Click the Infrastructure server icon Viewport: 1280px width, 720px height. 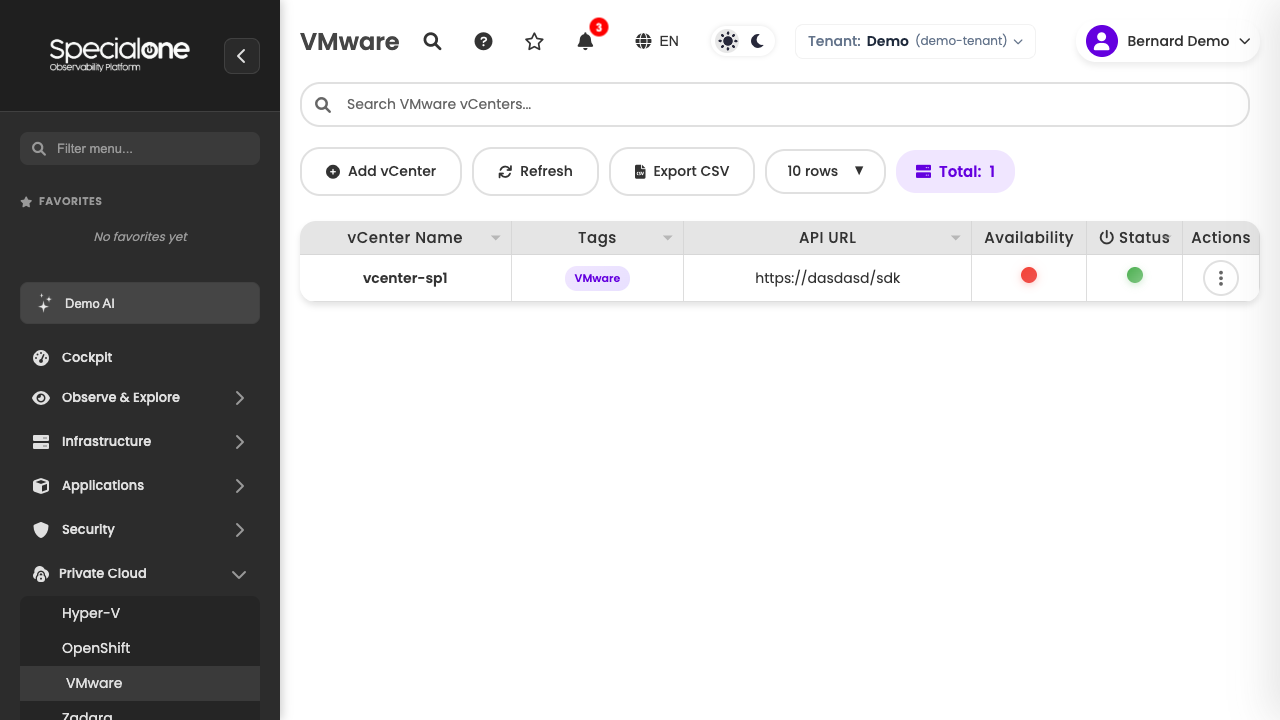pyautogui.click(x=41, y=441)
